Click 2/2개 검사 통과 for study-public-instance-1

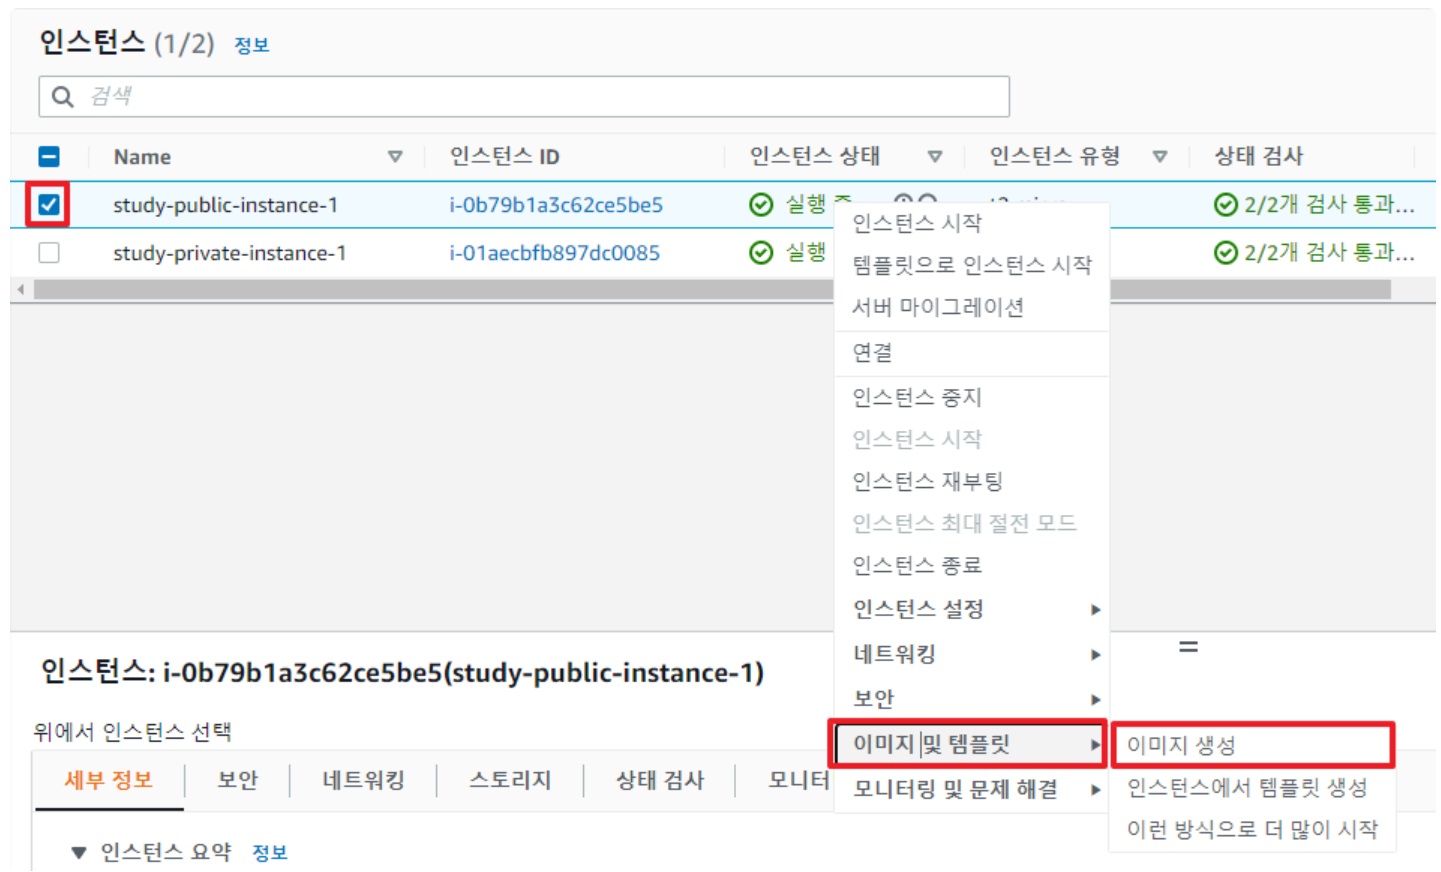[x=1329, y=205]
